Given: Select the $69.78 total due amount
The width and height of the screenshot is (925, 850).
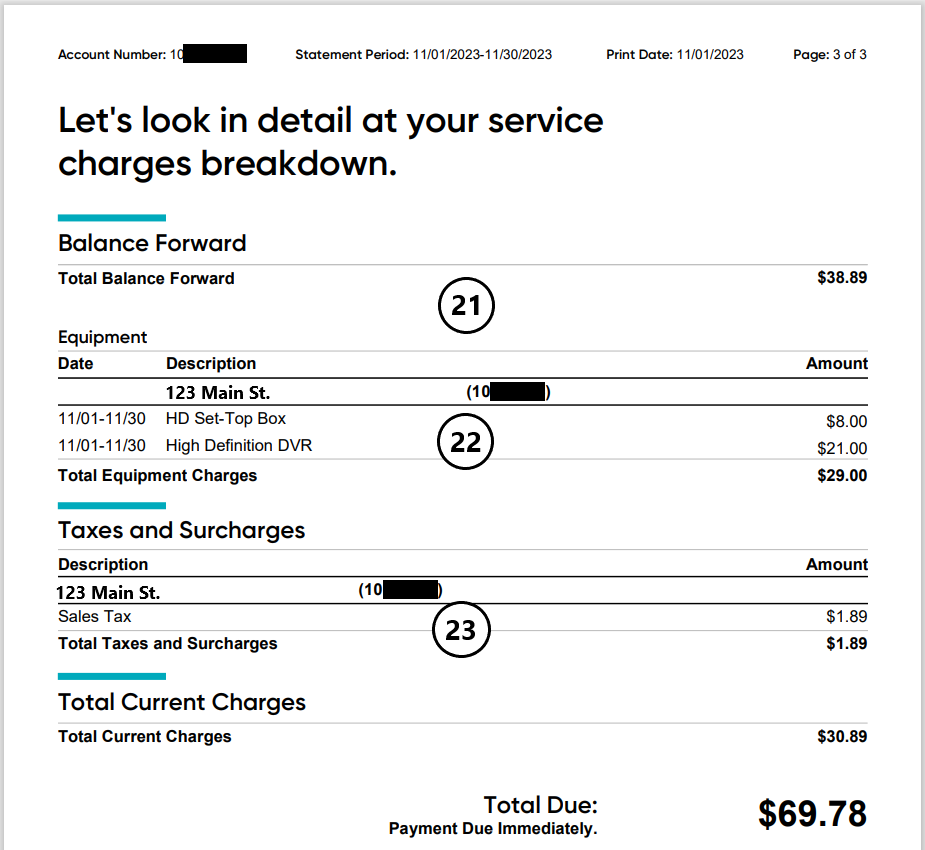Looking at the screenshot, I should click(x=812, y=814).
